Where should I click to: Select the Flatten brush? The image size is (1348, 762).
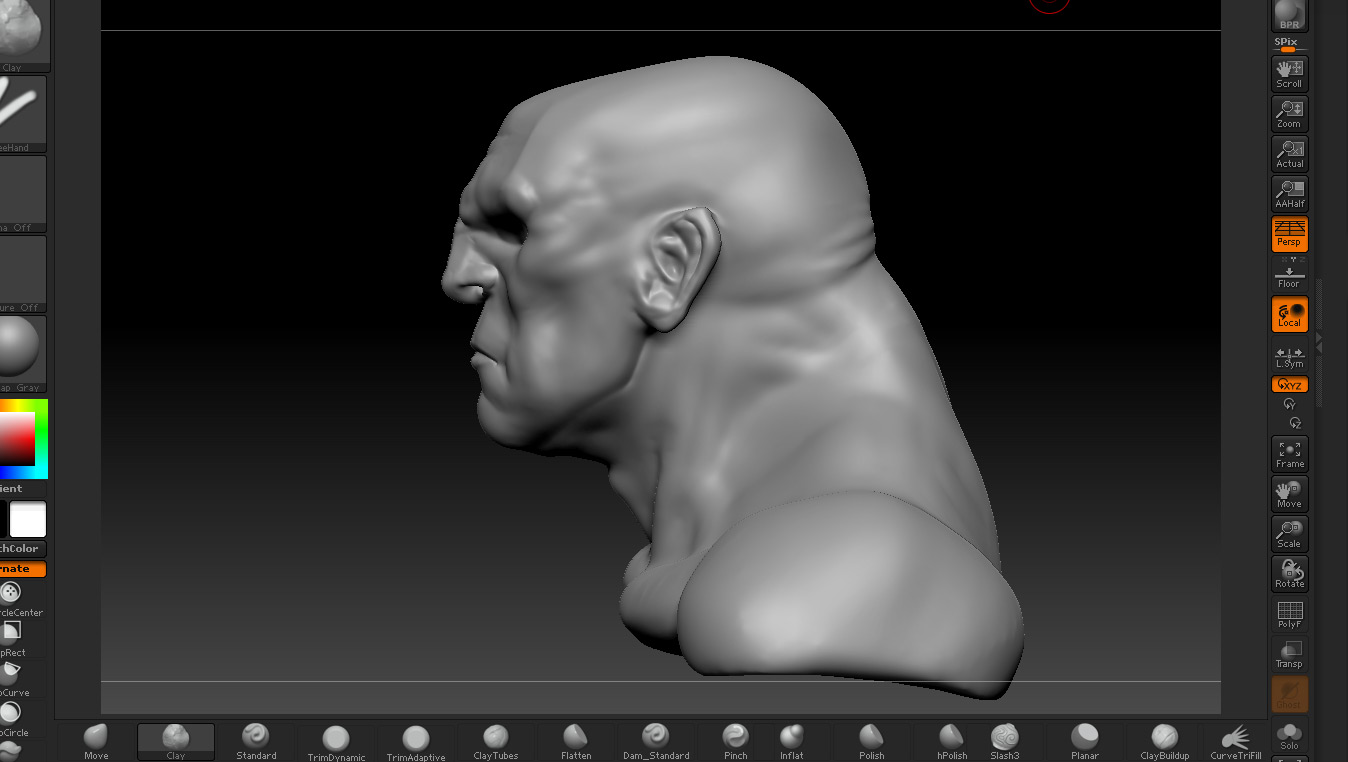576,742
